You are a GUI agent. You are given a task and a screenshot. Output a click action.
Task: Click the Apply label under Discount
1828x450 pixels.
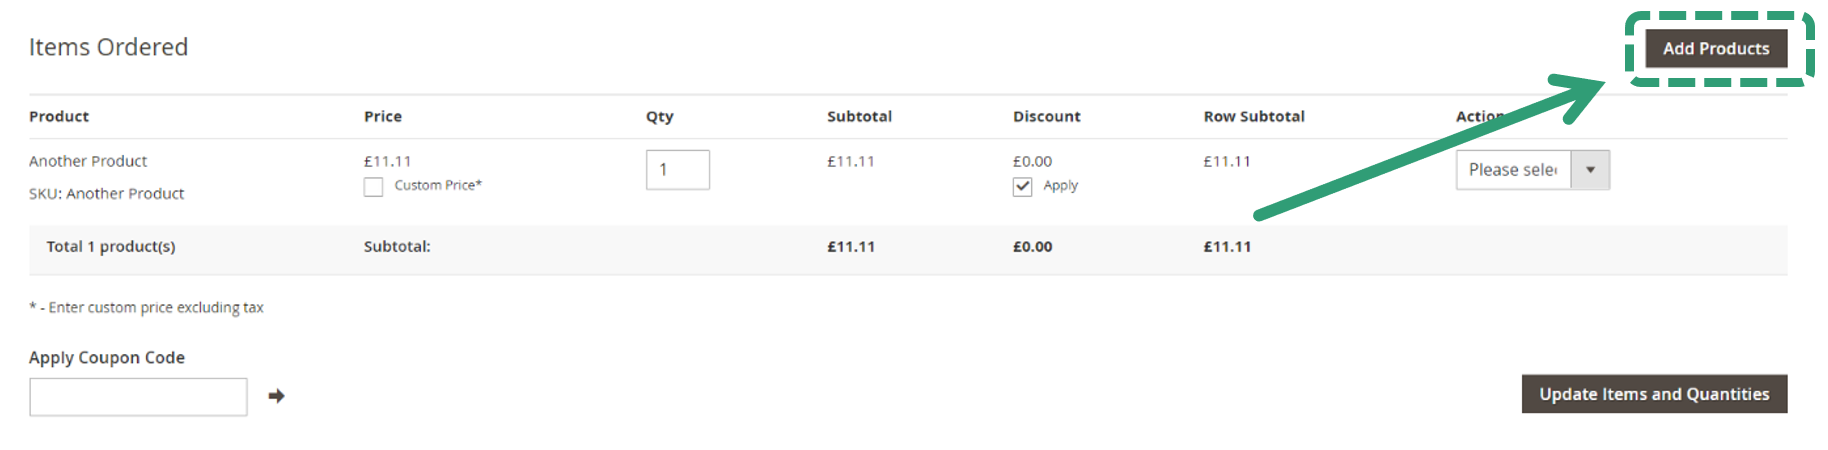[1060, 186]
